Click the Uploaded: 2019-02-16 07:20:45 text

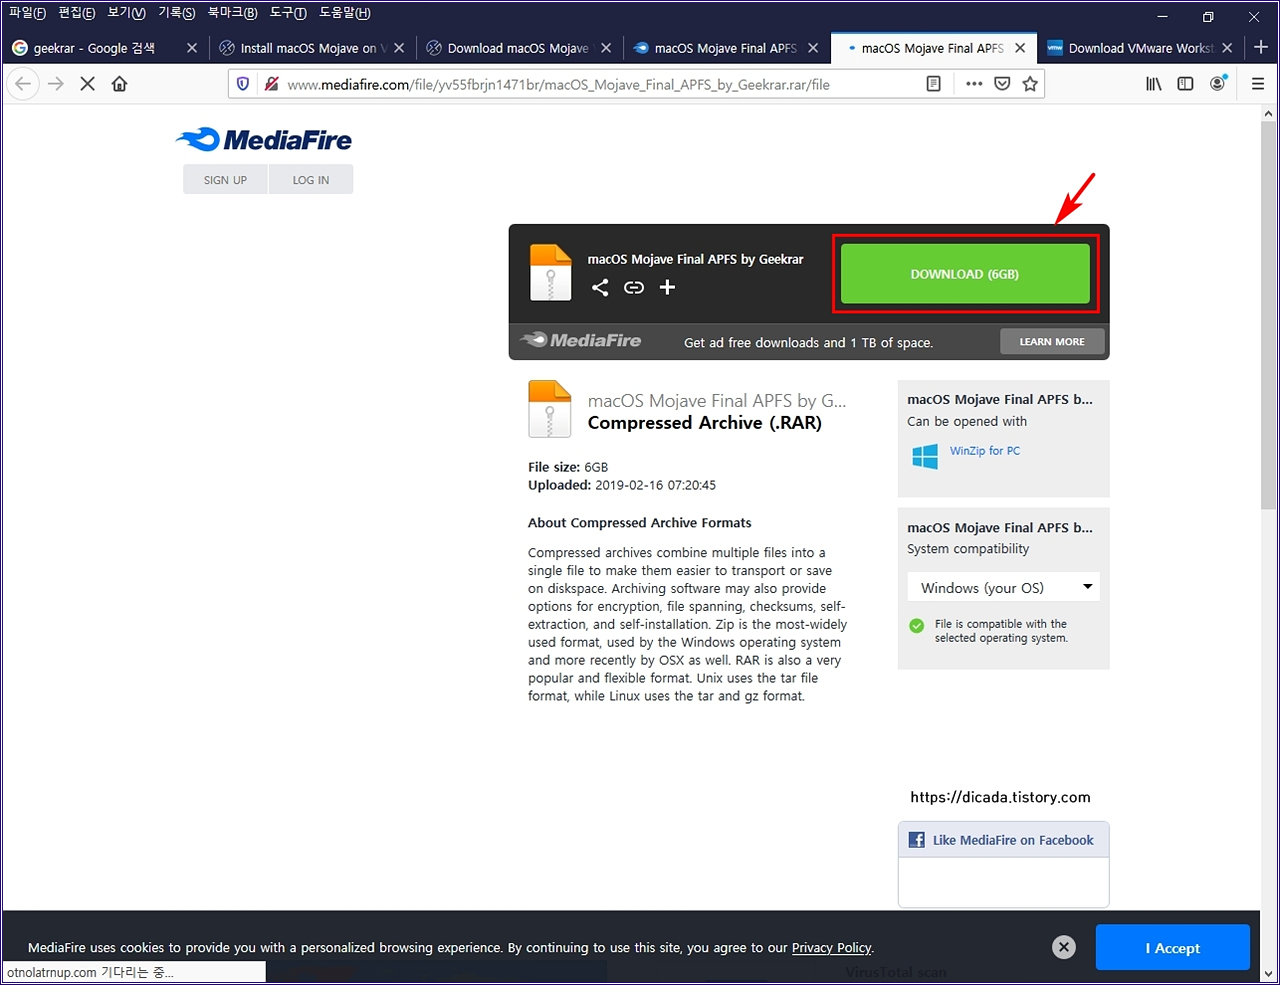coord(622,485)
